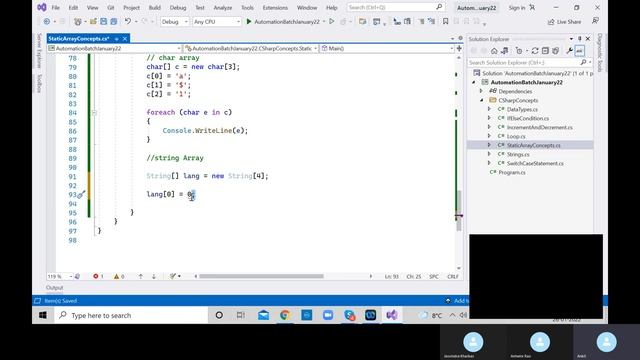
Task: Click the Save file toolbar icon
Action: click(x=104, y=22)
